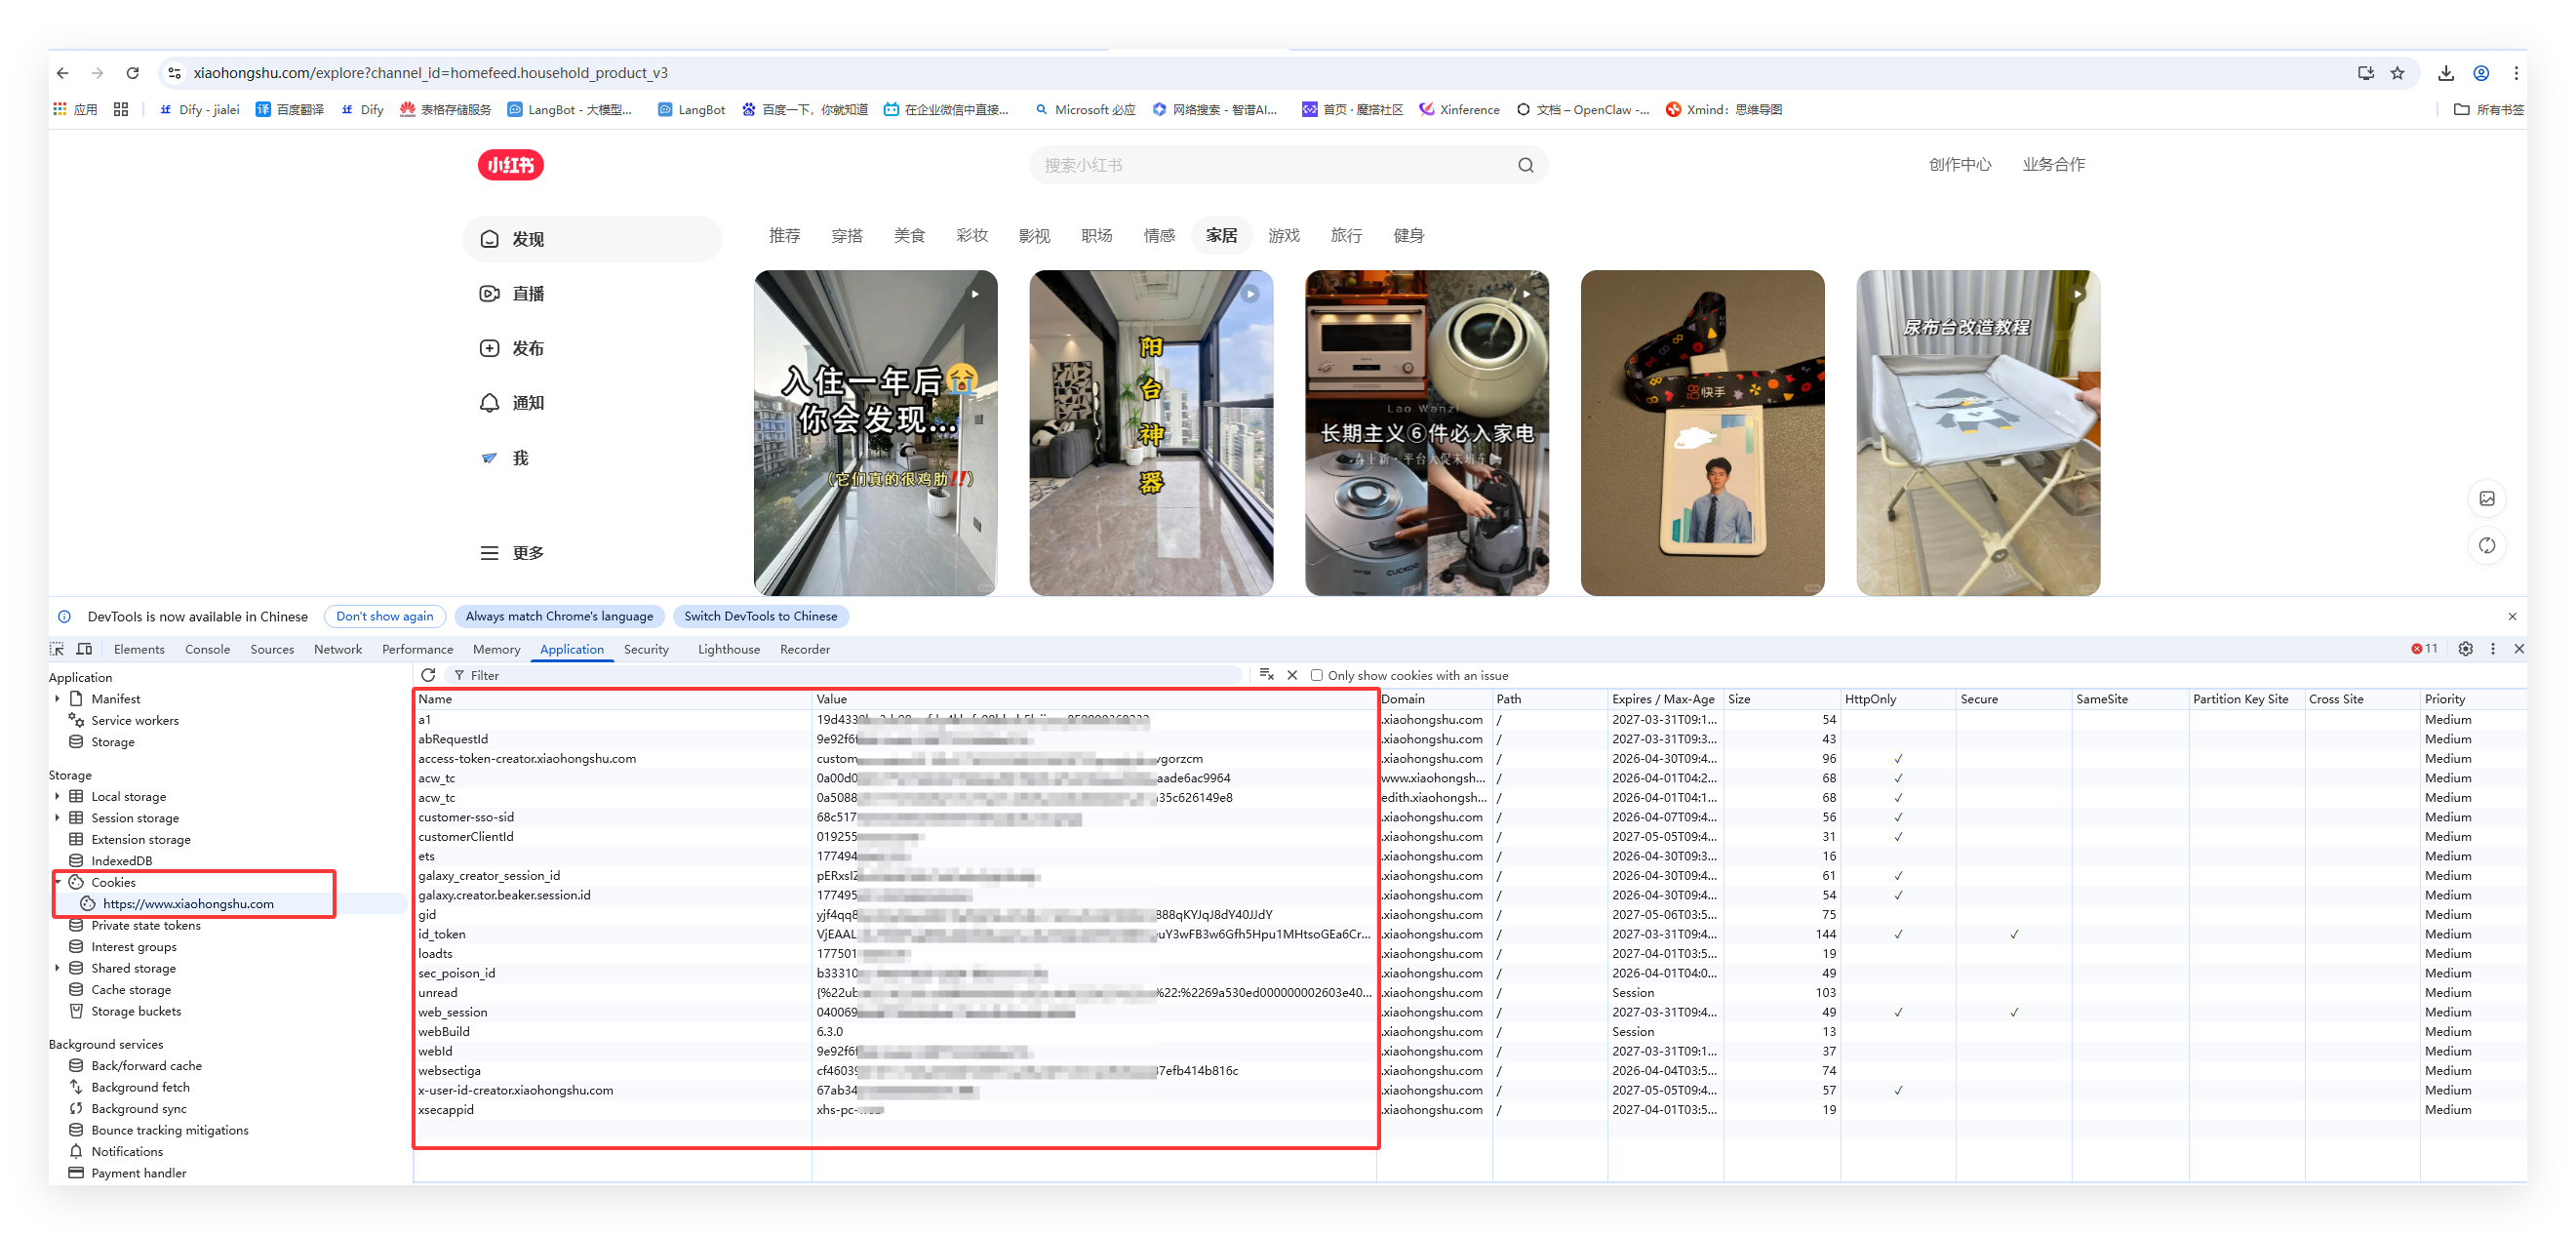Click the floating image icon on right side
The width and height of the screenshot is (2576, 1234).
[x=2486, y=498]
